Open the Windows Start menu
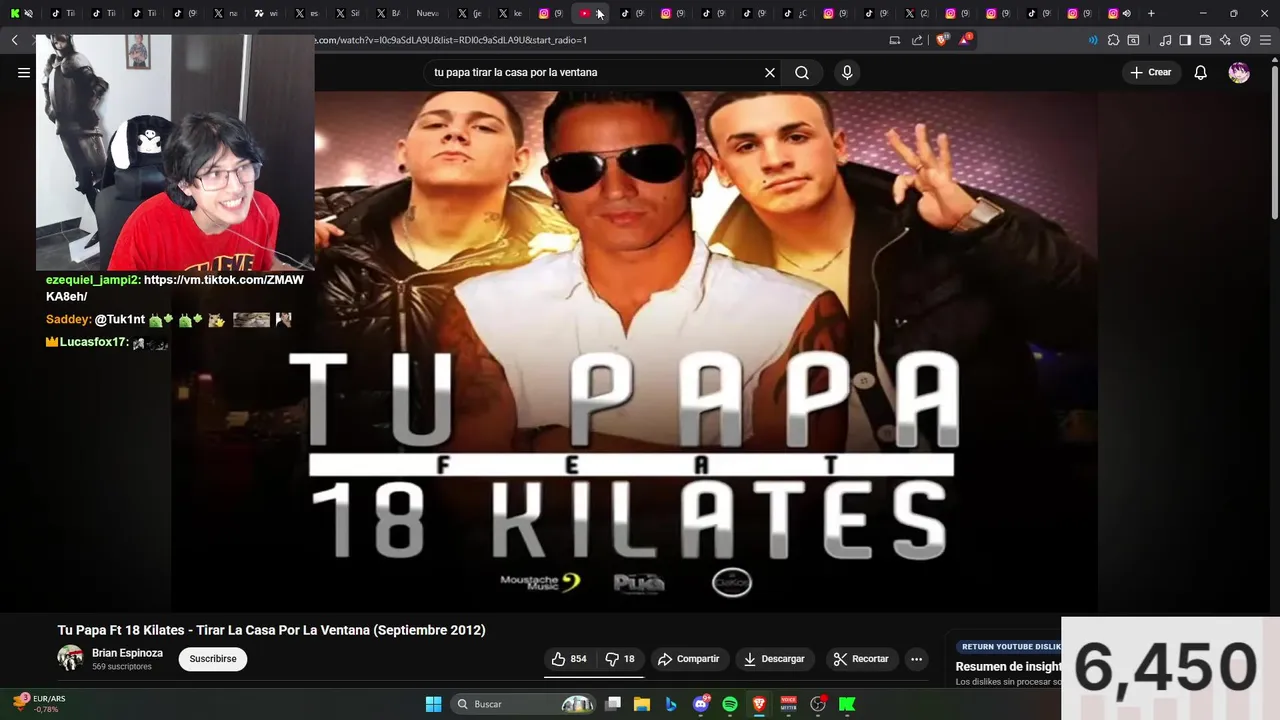This screenshot has height=720, width=1280. (433, 704)
